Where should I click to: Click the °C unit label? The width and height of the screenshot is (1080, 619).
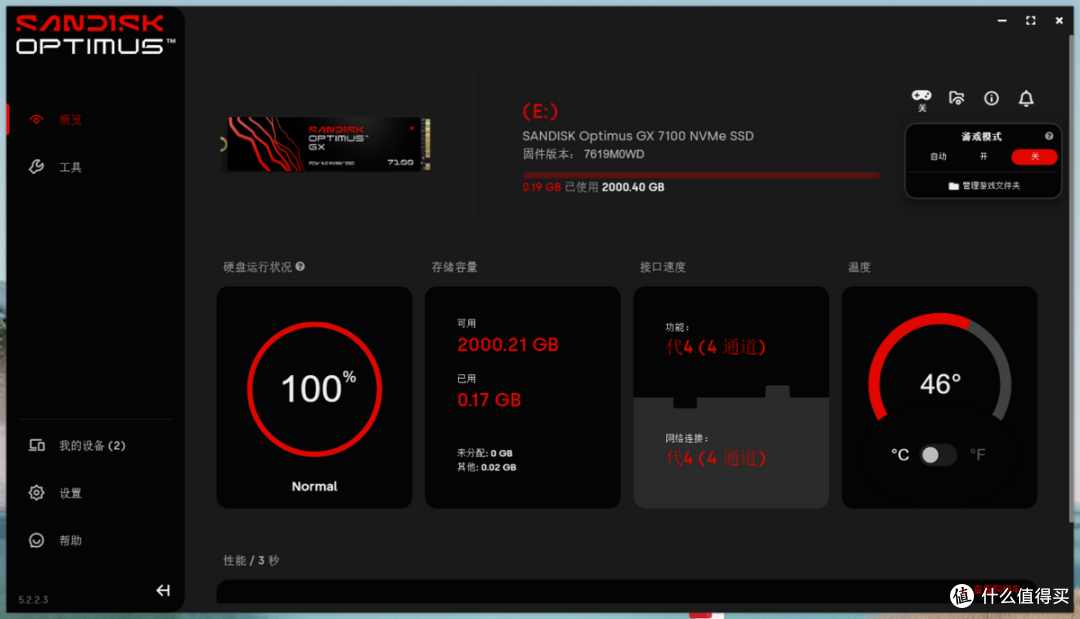900,454
